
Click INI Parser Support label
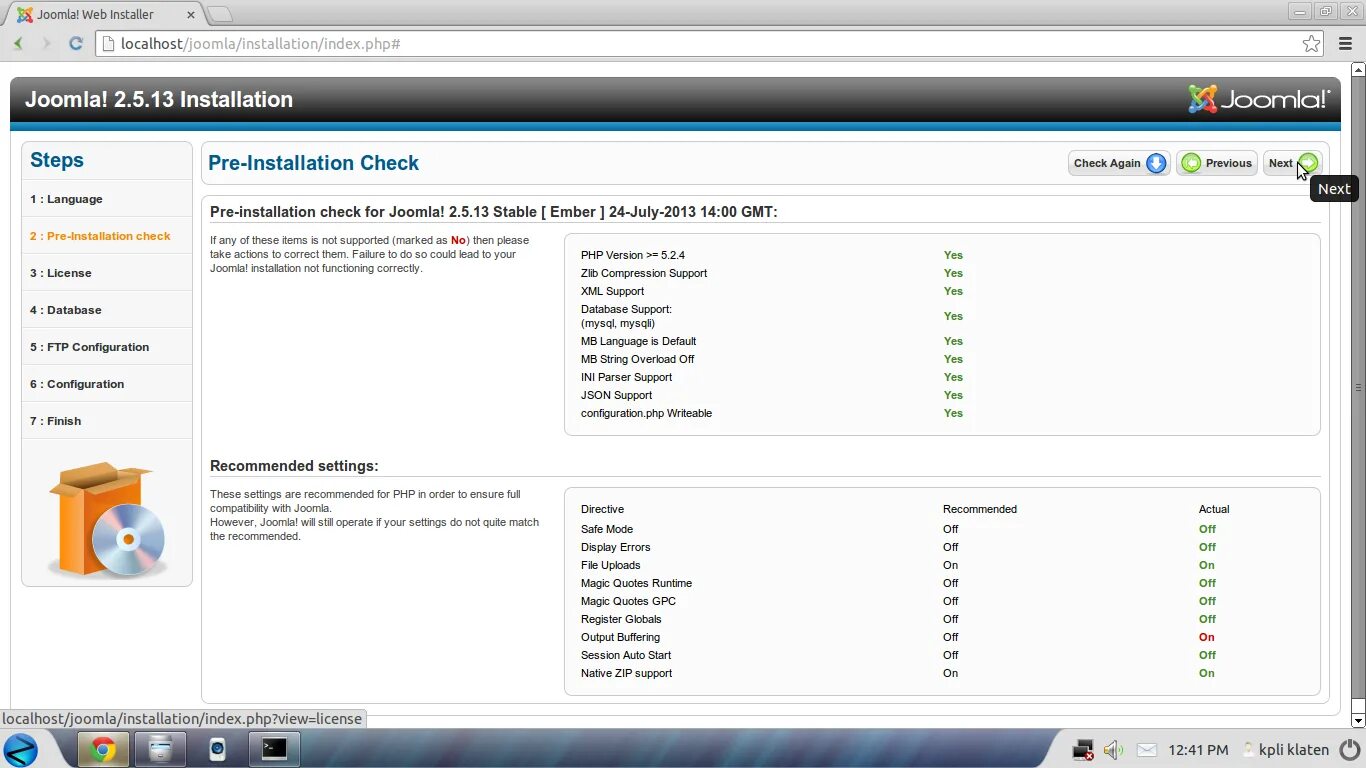click(626, 377)
